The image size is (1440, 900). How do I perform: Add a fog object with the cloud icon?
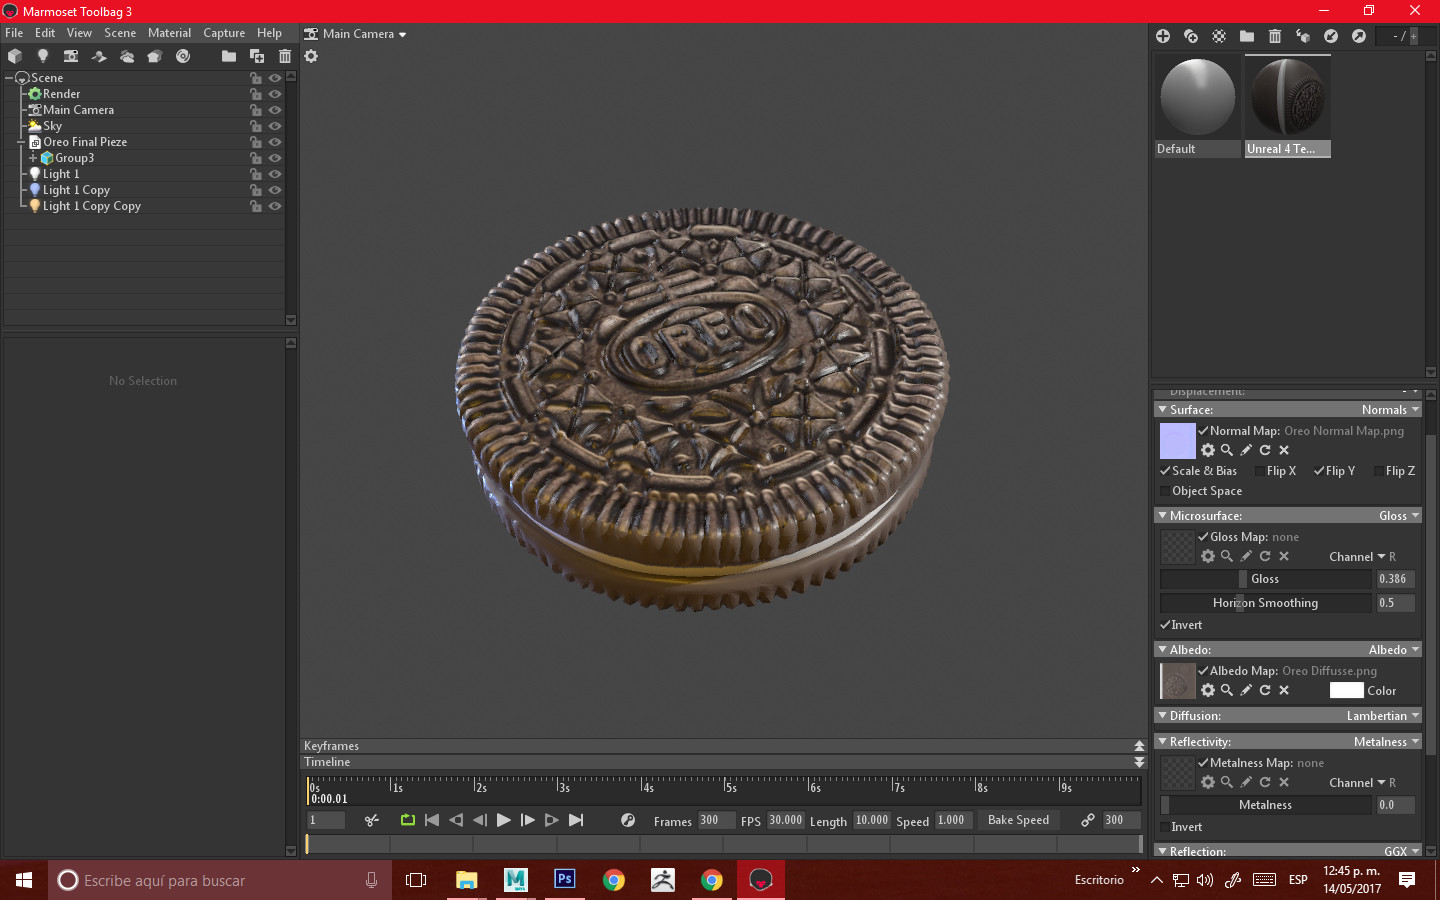coord(127,56)
